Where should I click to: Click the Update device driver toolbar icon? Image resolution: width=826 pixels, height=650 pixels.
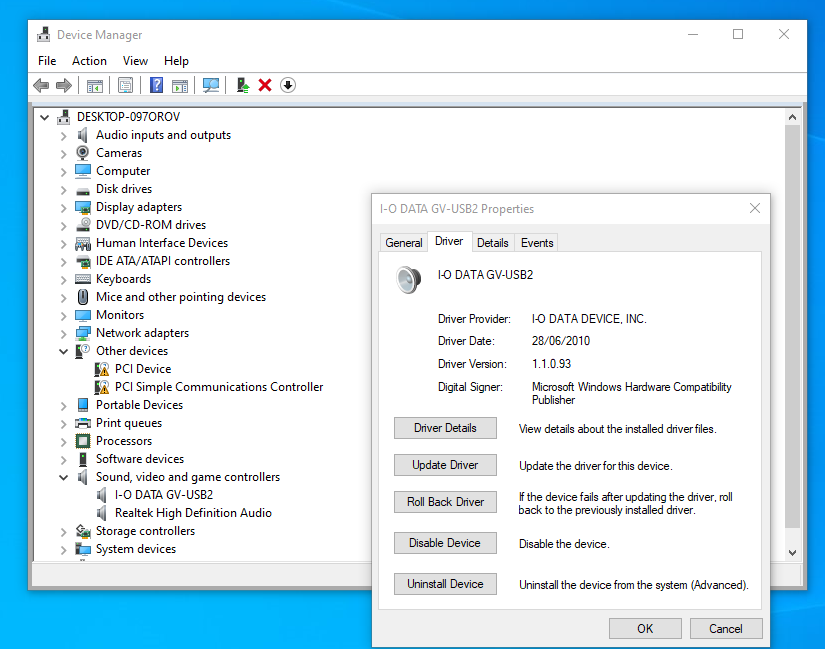click(242, 85)
